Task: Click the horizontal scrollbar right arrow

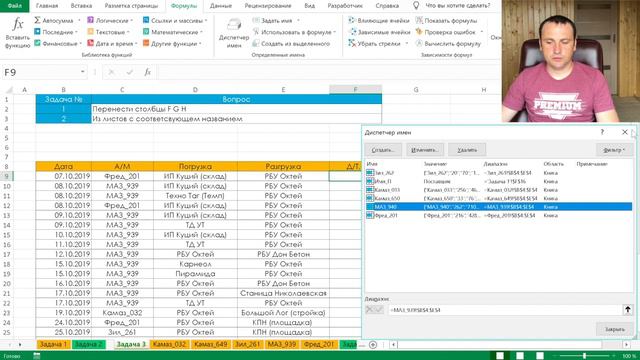Action: pyautogui.click(x=627, y=344)
